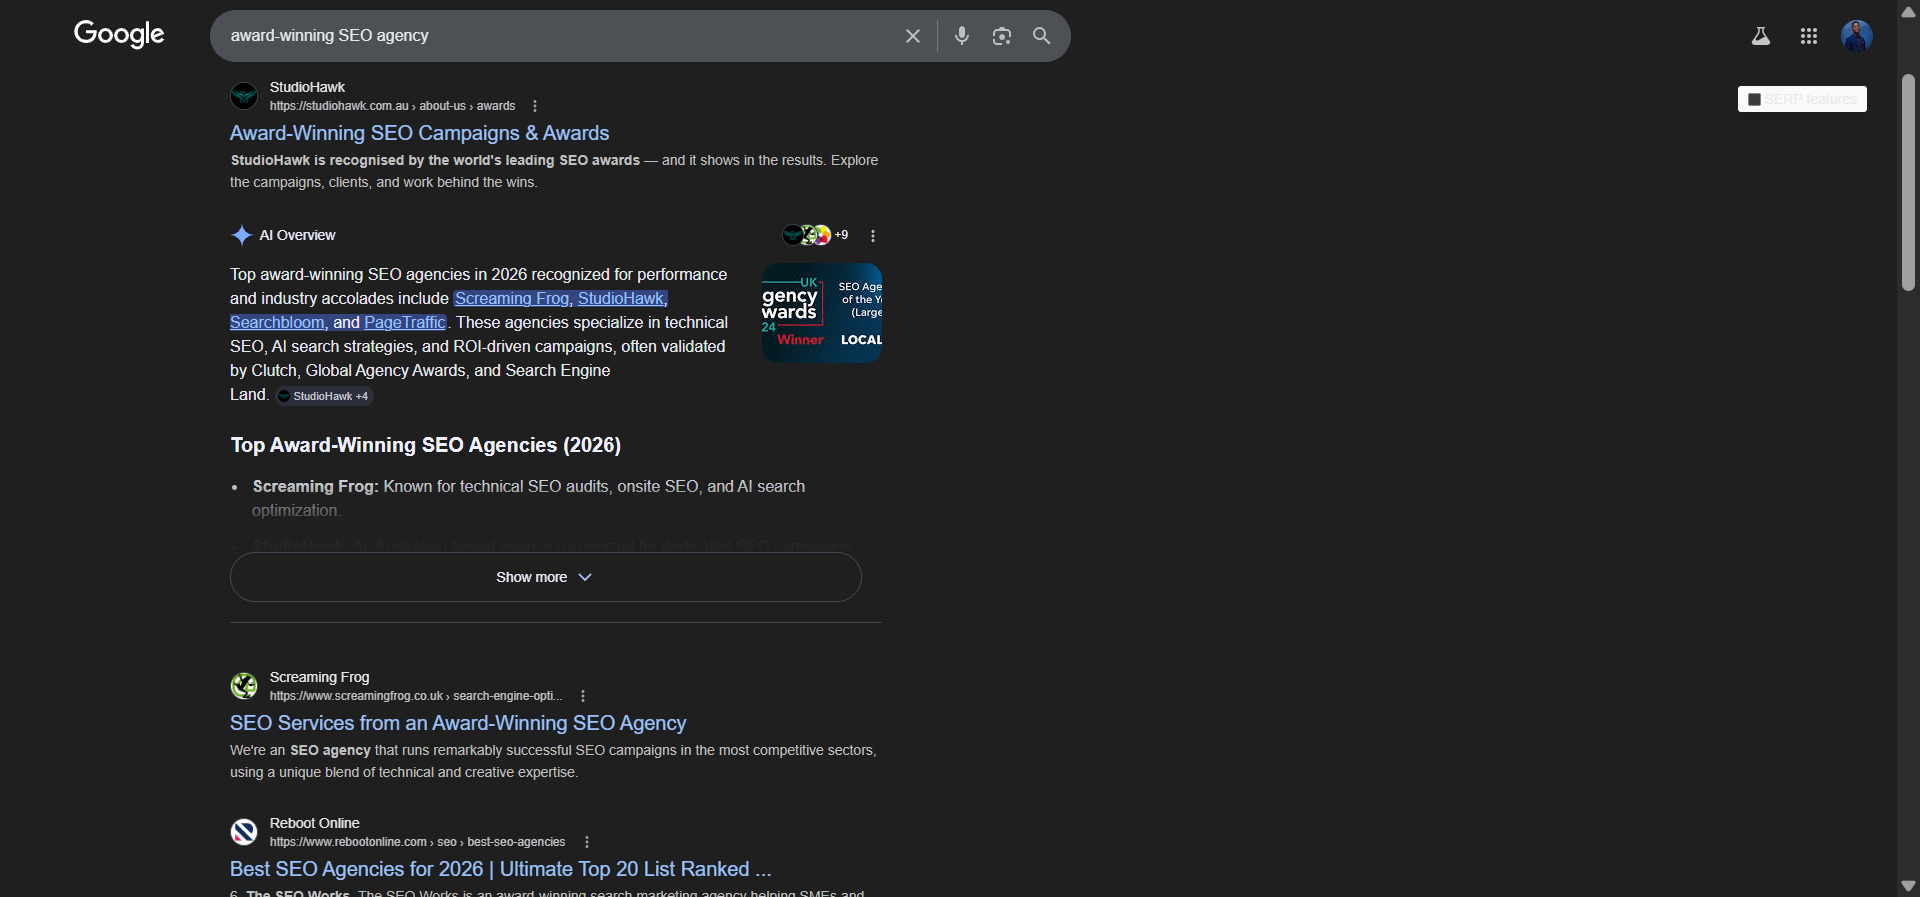Image resolution: width=1920 pixels, height=897 pixels.
Task: Open more options for the Screaming Frog result
Action: pyautogui.click(x=583, y=696)
